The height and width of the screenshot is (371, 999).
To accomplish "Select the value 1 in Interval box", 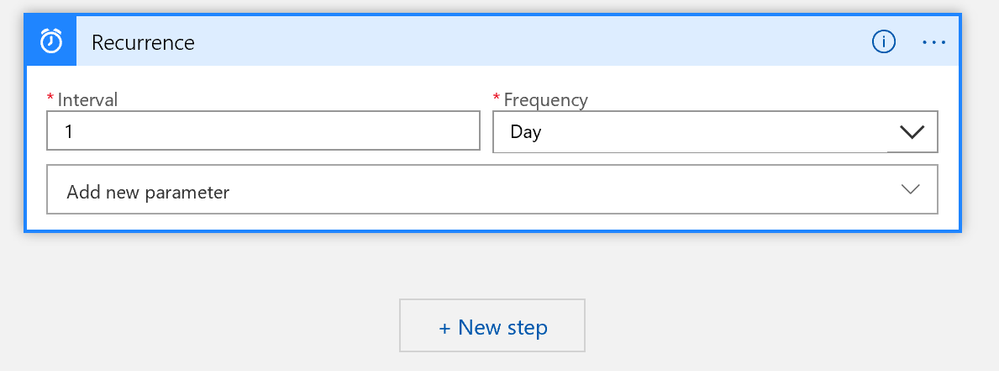I will click(x=68, y=131).
